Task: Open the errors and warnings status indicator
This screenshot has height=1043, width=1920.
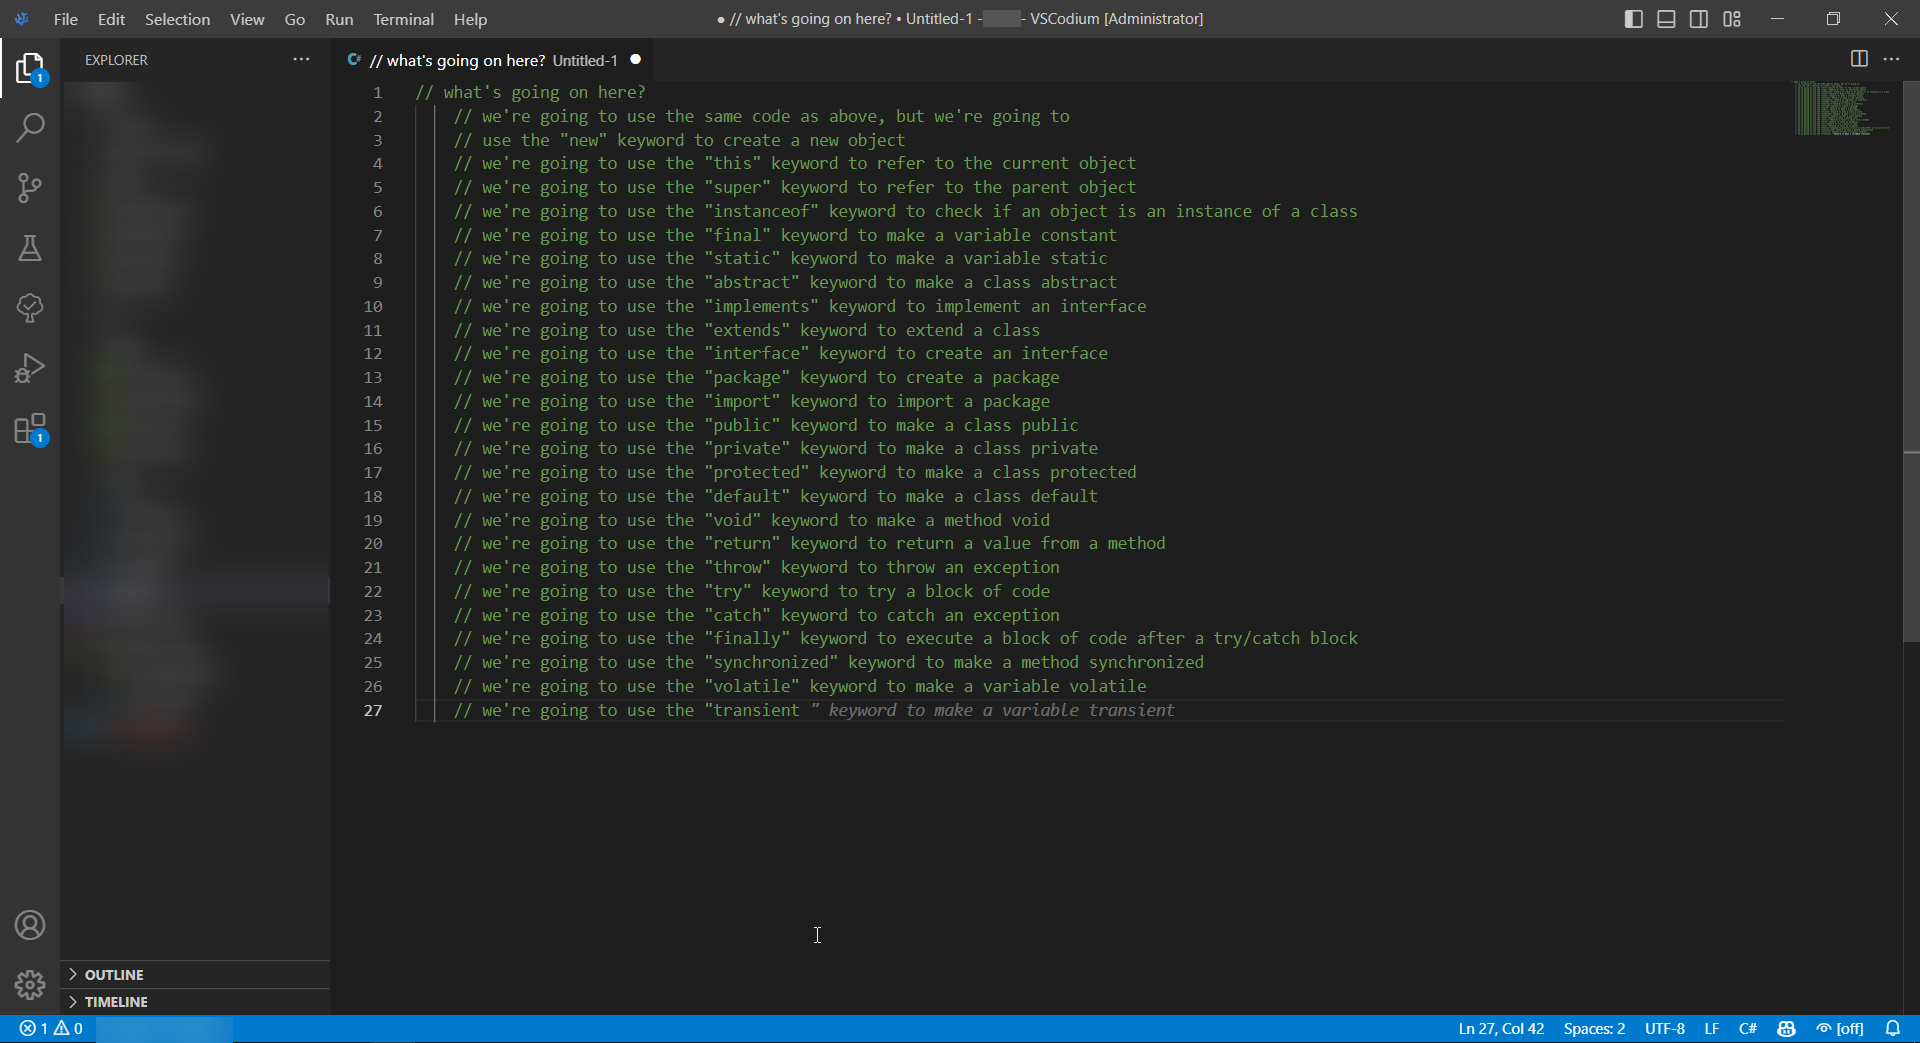Action: 51,1028
